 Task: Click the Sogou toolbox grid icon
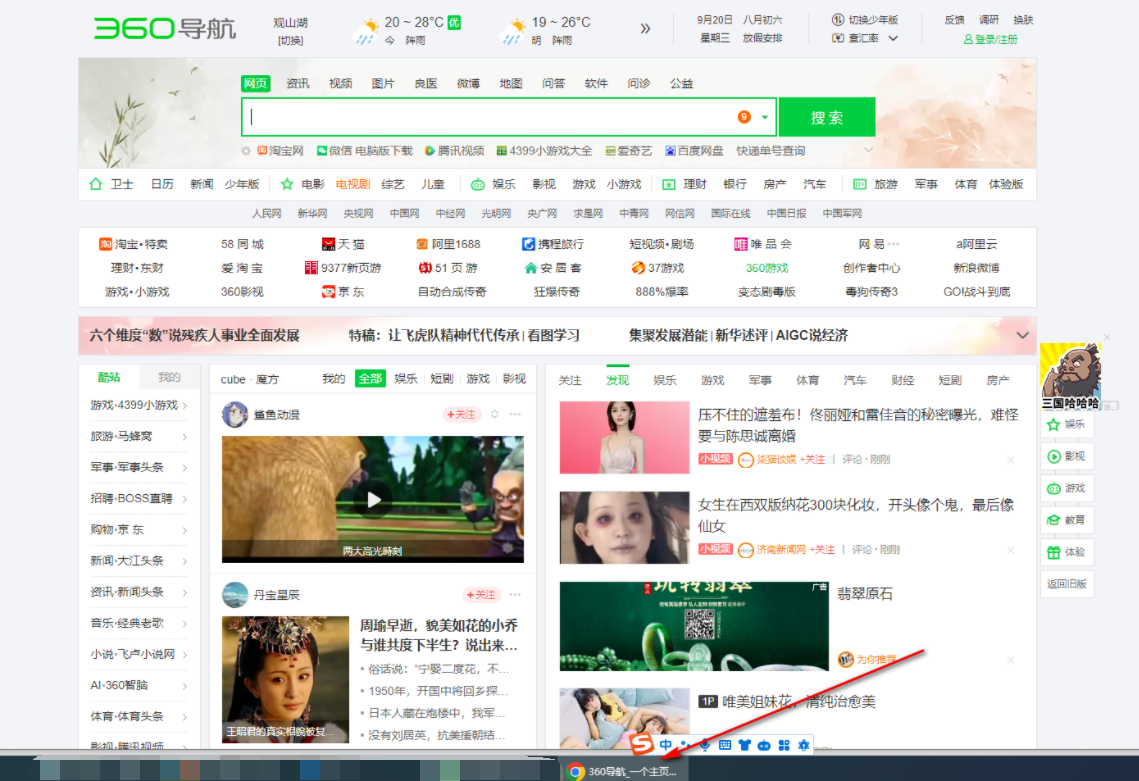click(x=784, y=745)
